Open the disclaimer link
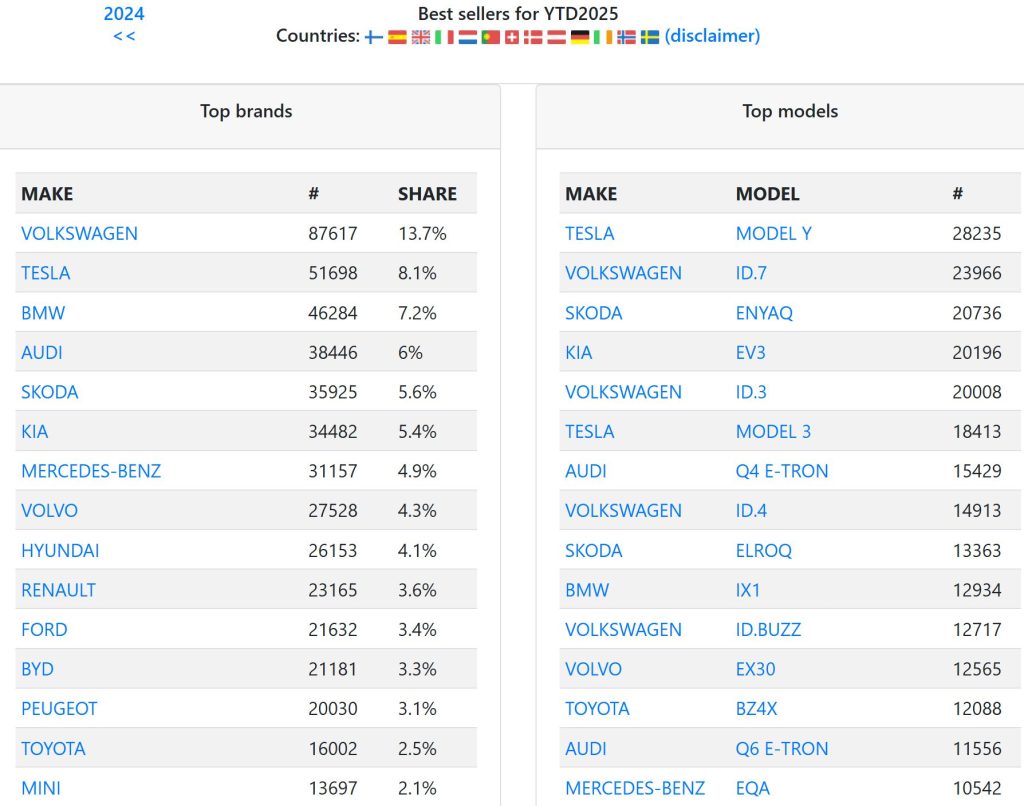1024x806 pixels. point(712,36)
